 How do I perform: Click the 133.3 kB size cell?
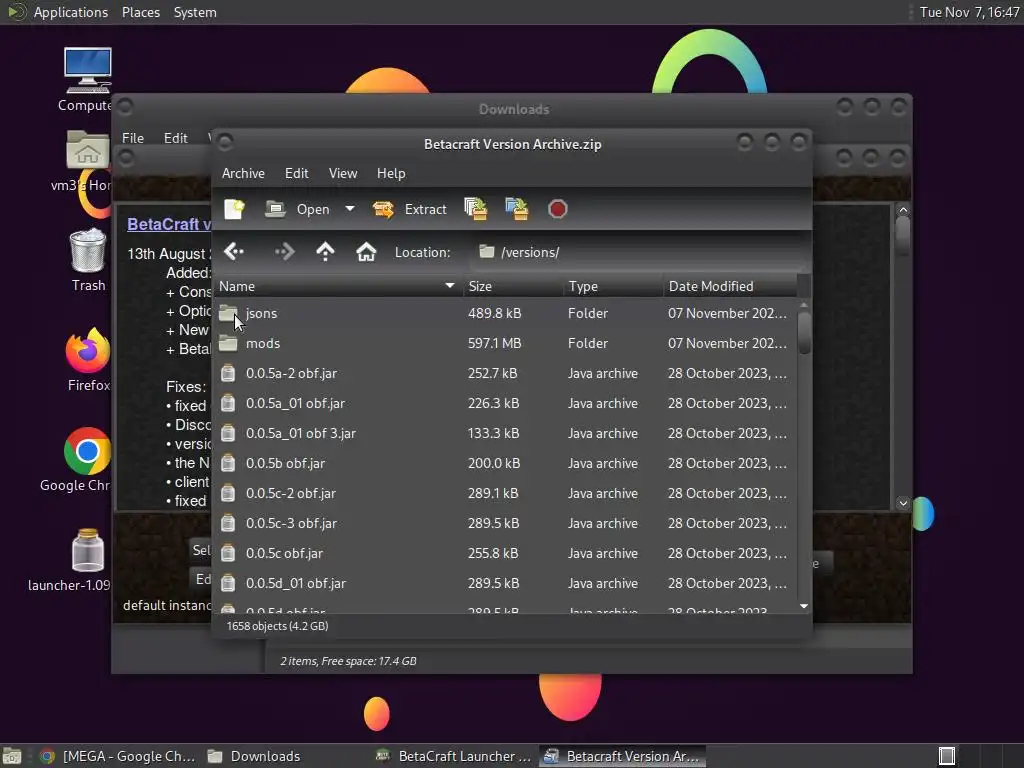[493, 434]
